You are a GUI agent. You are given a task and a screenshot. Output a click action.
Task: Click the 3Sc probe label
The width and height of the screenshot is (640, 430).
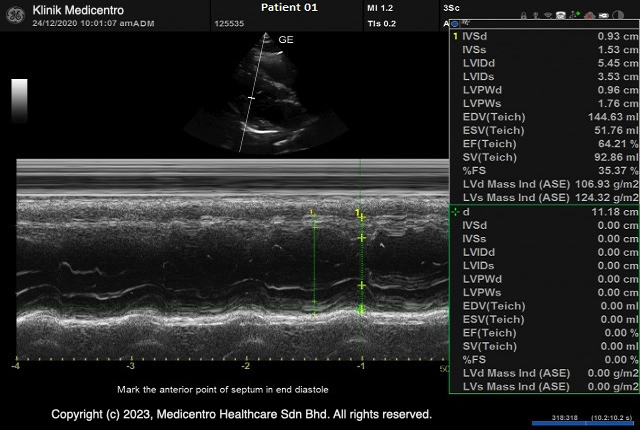[451, 8]
